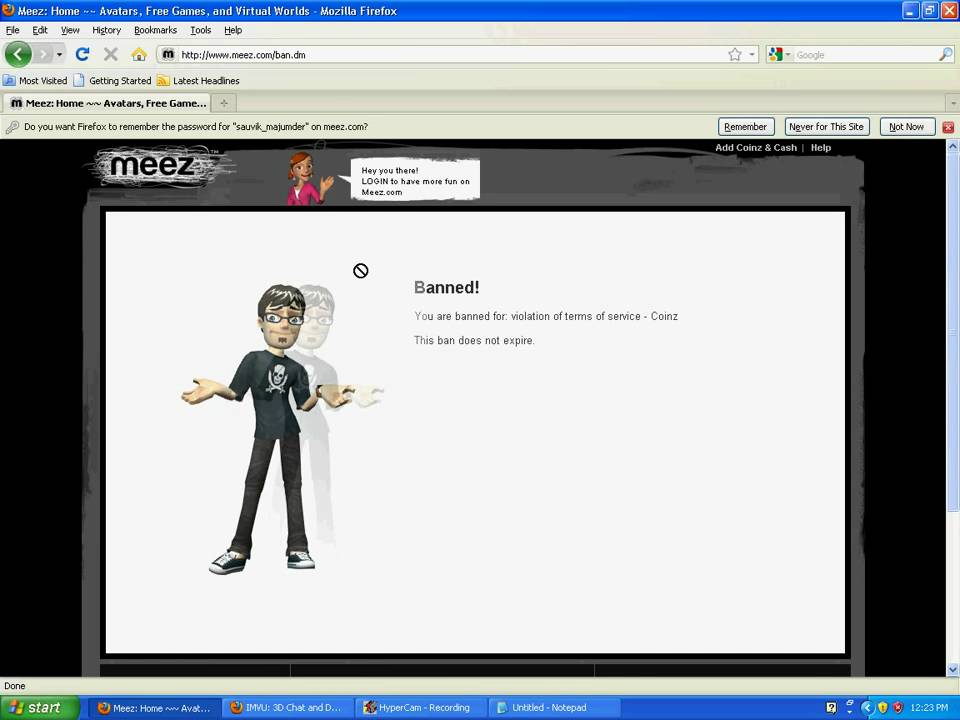Click the search magnifier icon
This screenshot has height=720, width=960.
(x=945, y=54)
